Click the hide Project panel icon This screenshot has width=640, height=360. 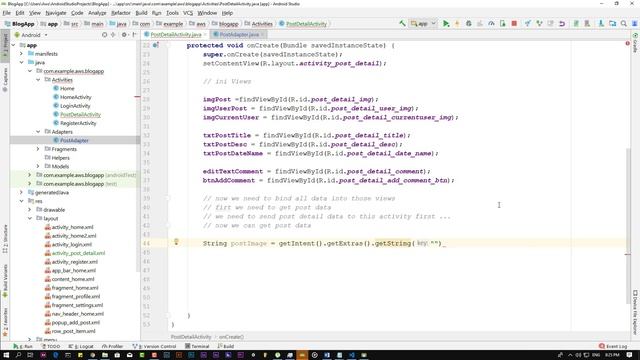pyautogui.click(x=134, y=35)
